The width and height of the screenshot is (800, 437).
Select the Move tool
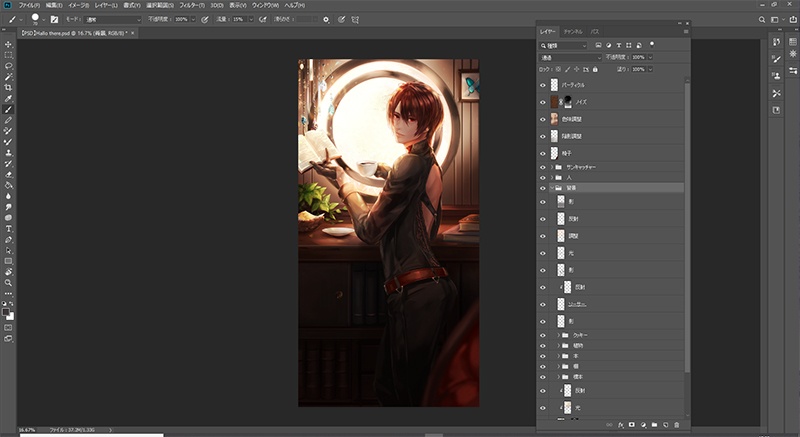pos(8,45)
